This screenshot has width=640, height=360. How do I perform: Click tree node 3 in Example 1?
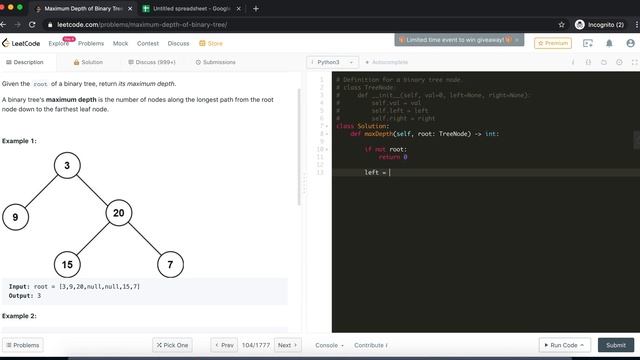pyautogui.click(x=67, y=165)
